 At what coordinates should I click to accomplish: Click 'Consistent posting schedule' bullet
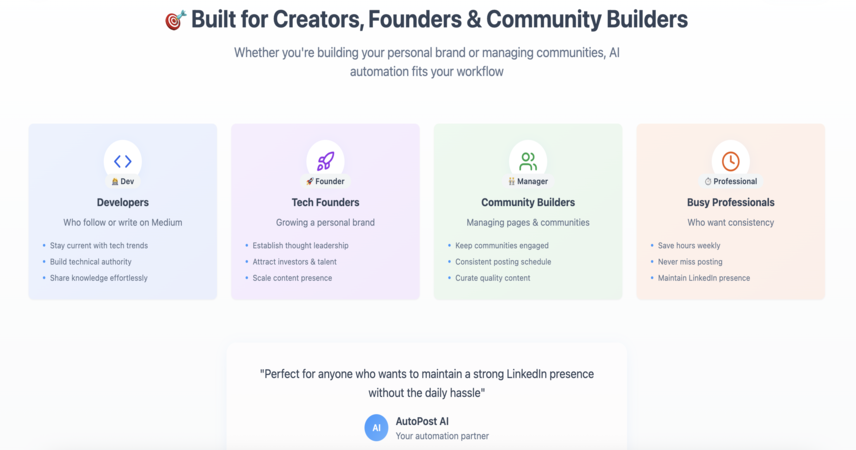pyautogui.click(x=503, y=262)
